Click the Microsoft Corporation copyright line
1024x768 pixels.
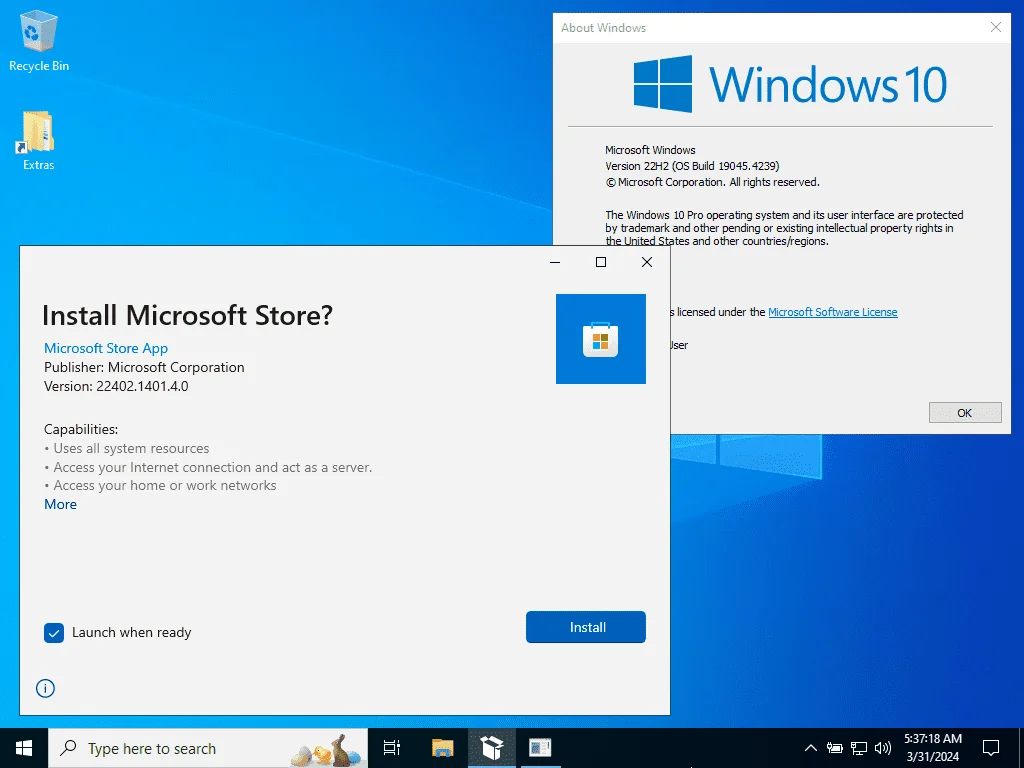(712, 182)
